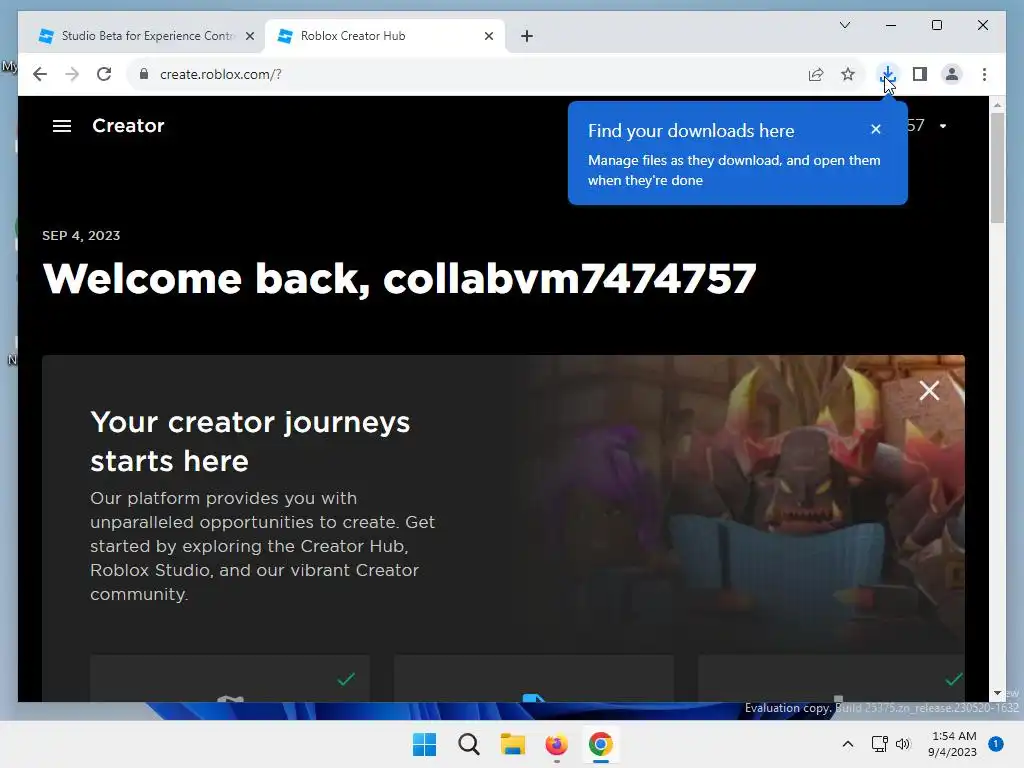Select 'Welcome back, collabvm7474757' heading
Screen dimensions: 1024x768
tap(399, 279)
